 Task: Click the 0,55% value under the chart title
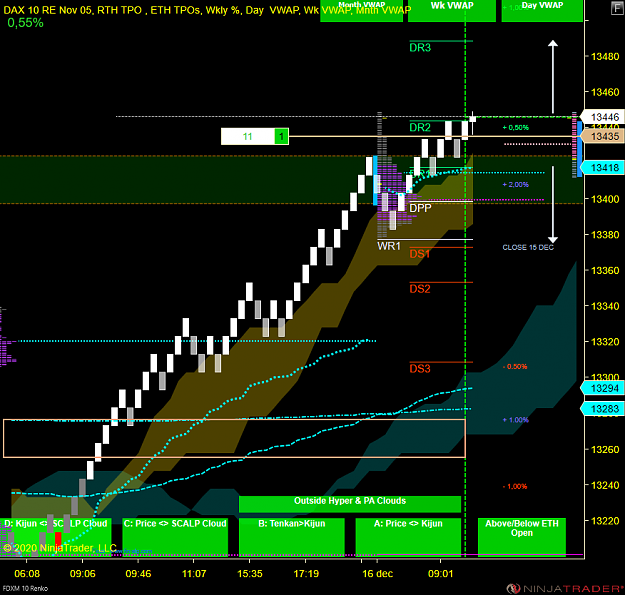tap(26, 23)
